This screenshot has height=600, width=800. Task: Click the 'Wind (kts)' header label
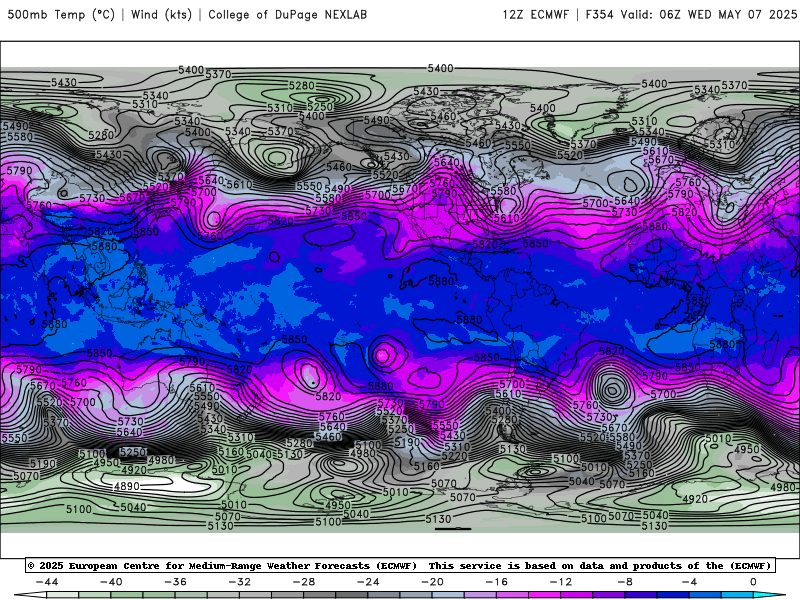pyautogui.click(x=161, y=14)
